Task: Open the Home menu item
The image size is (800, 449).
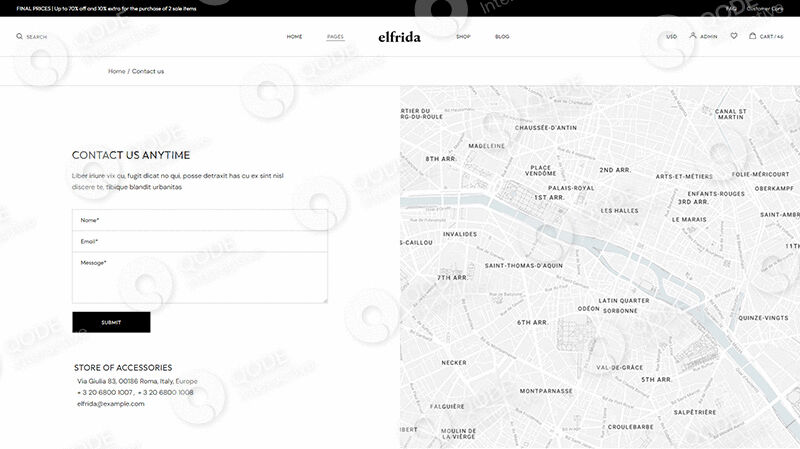Action: (x=294, y=37)
